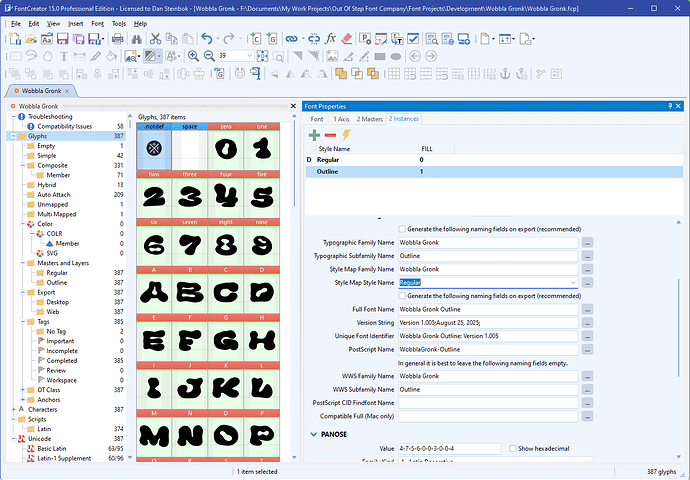Click ellipsis button beside WWS Family Name

click(587, 376)
